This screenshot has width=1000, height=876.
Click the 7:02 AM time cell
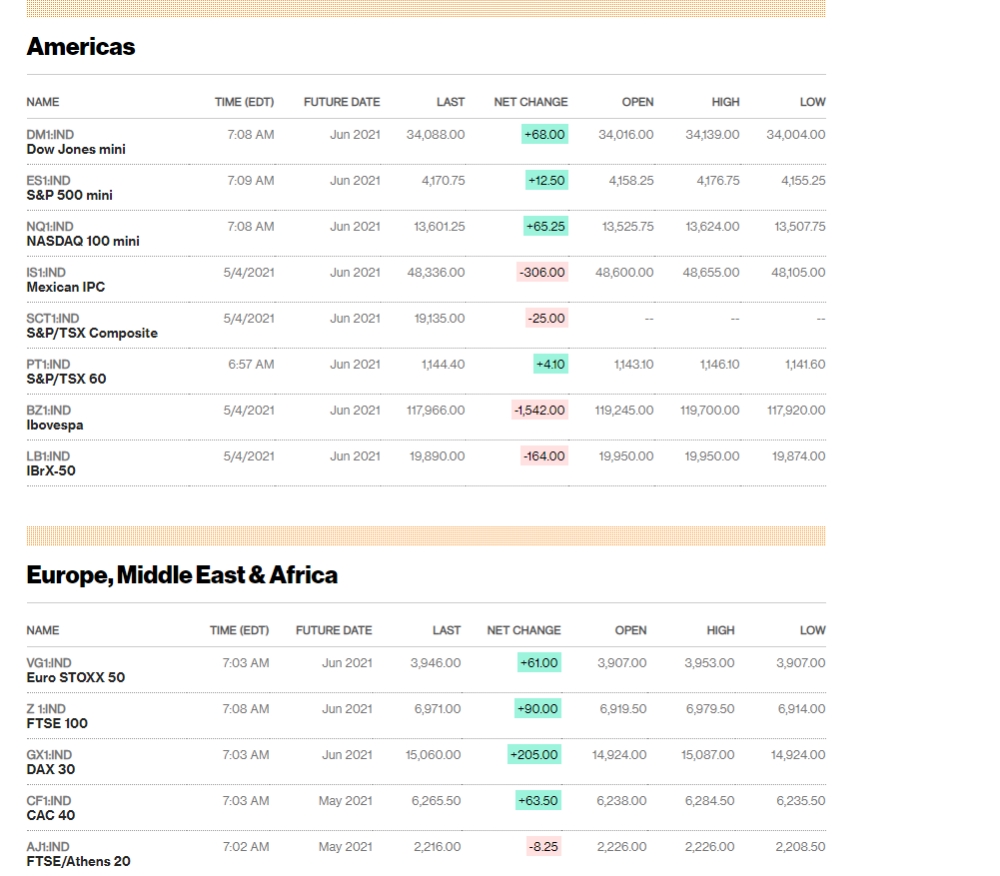click(x=246, y=846)
